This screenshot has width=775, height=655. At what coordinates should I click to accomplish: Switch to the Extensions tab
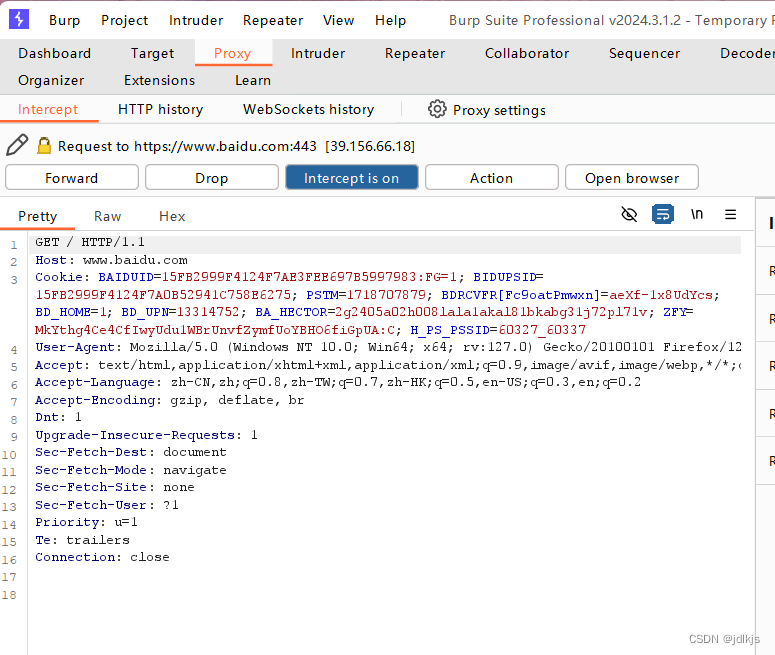click(159, 80)
